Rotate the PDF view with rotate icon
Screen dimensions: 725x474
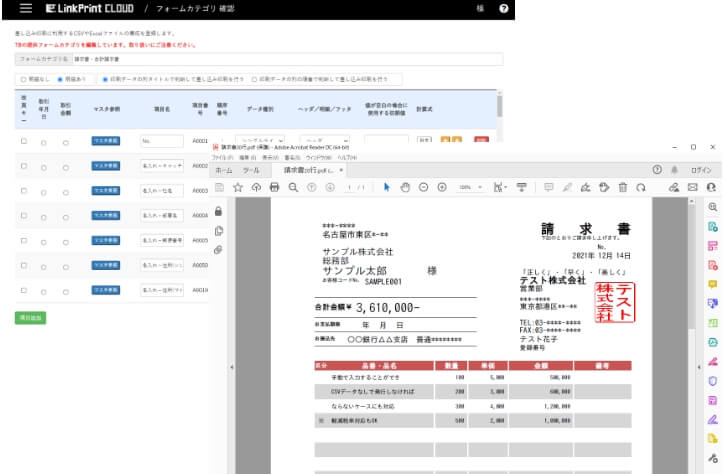(641, 187)
